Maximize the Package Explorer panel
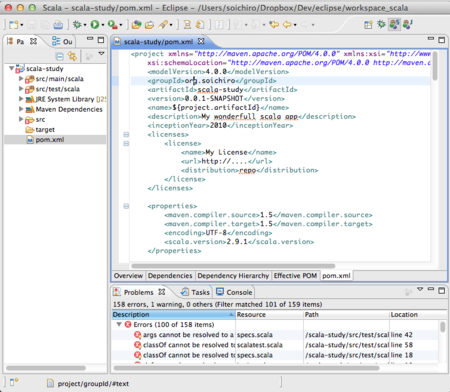450x392 pixels. pyautogui.click(x=101, y=40)
